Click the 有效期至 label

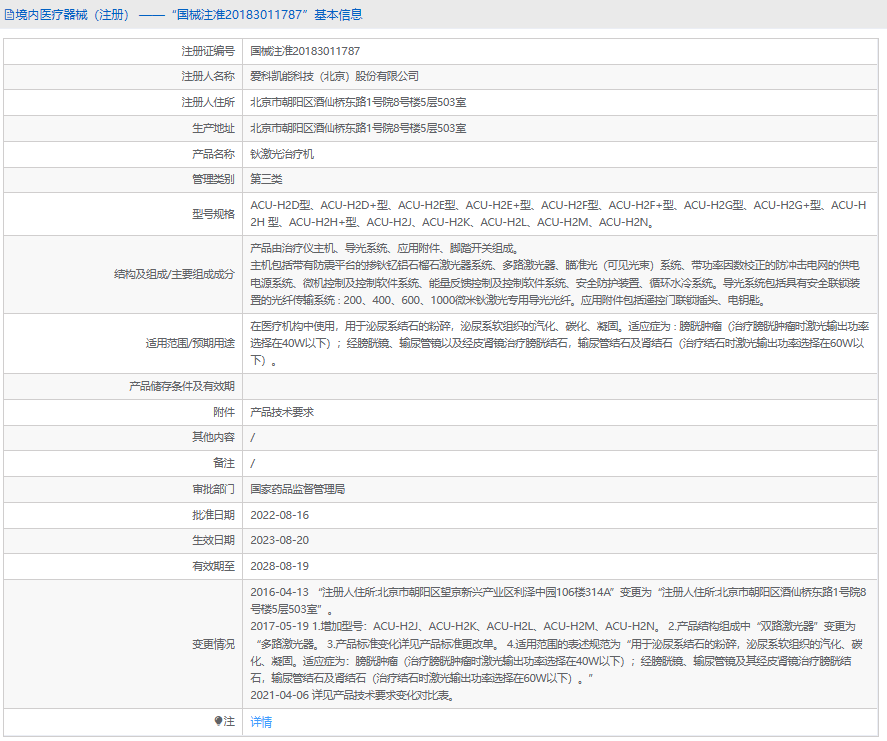click(x=213, y=566)
